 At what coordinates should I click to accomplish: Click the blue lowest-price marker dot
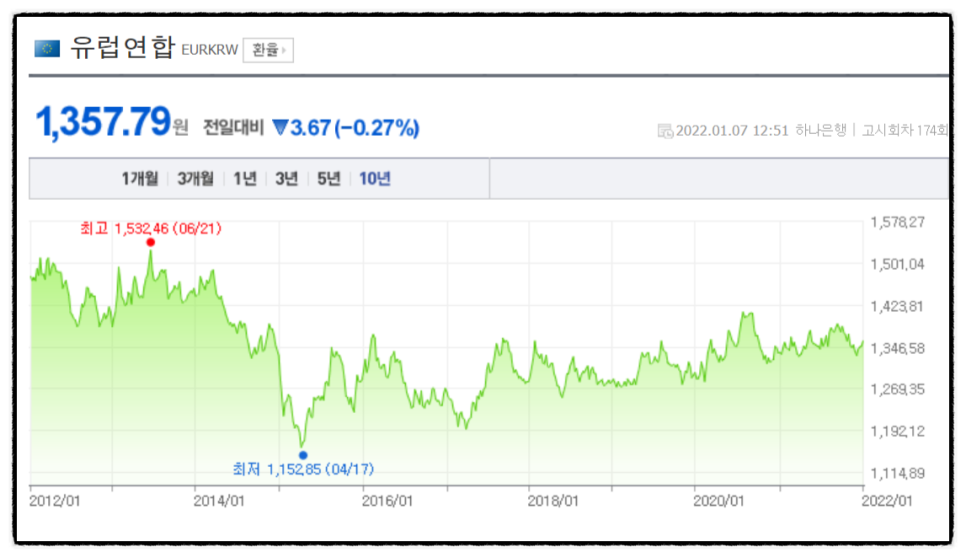tap(302, 455)
